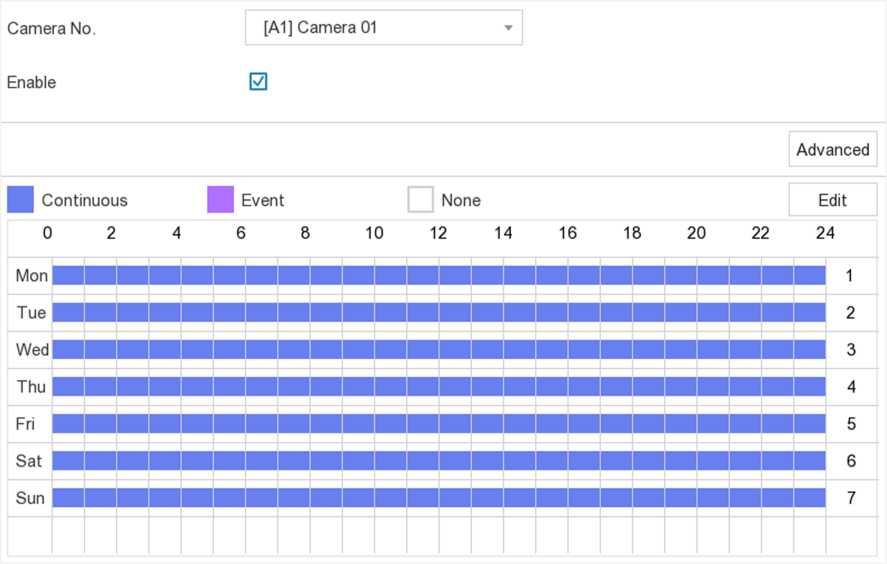Click the Friday schedule bar

pyautogui.click(x=438, y=424)
